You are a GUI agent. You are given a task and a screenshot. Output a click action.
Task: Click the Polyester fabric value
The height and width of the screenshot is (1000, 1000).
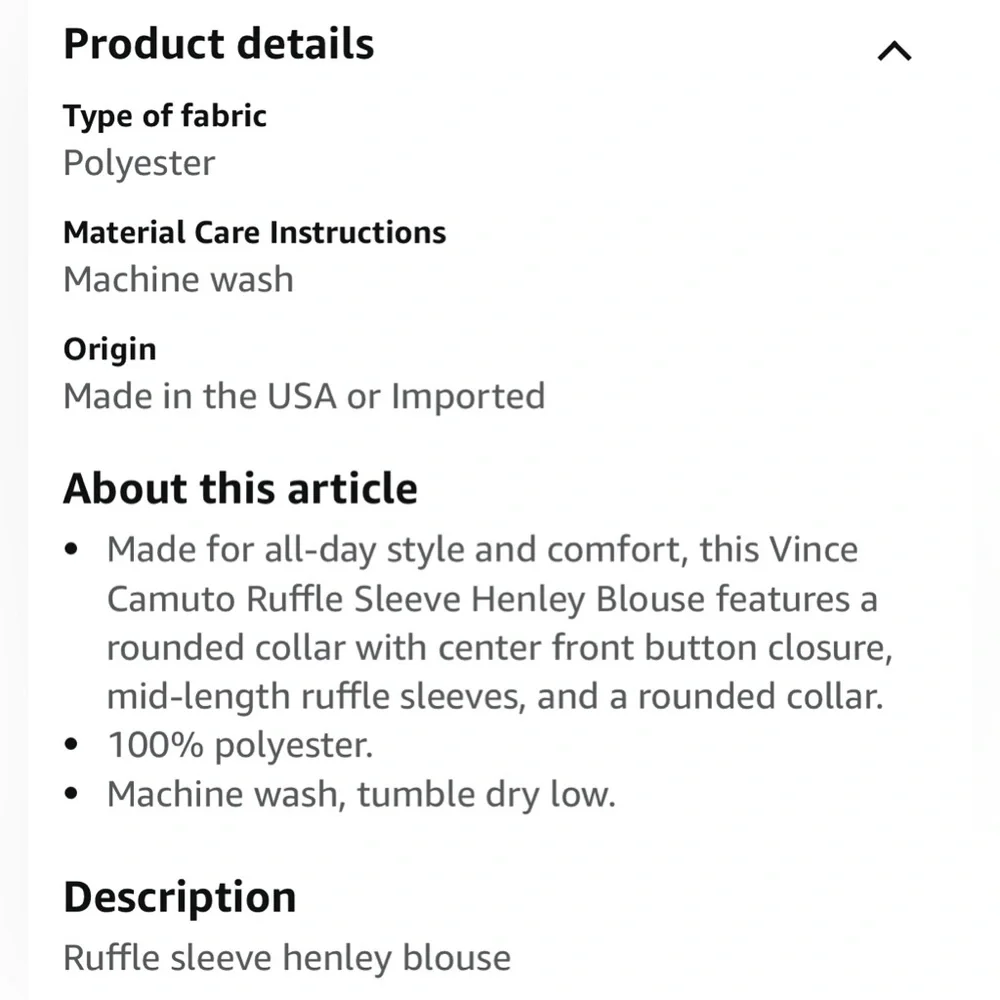pyautogui.click(x=139, y=163)
